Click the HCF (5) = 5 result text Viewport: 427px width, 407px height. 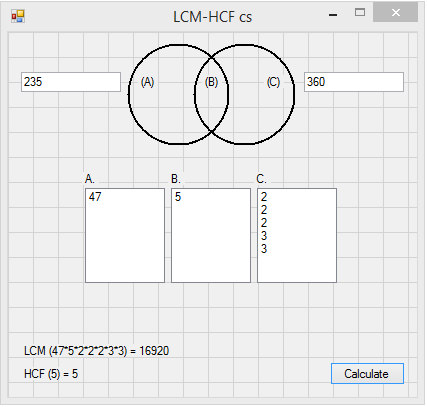(x=51, y=374)
